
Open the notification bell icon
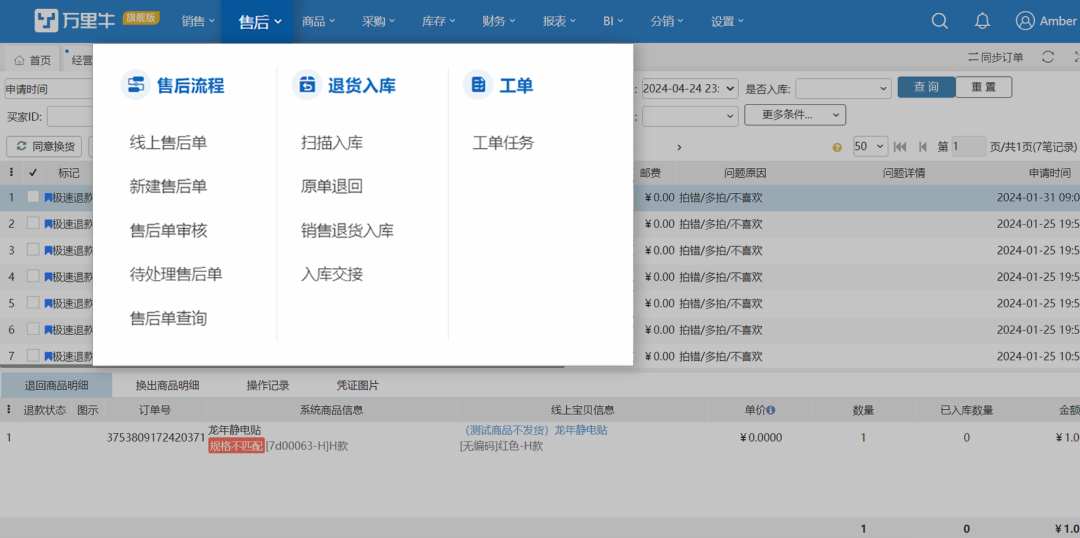pos(982,21)
